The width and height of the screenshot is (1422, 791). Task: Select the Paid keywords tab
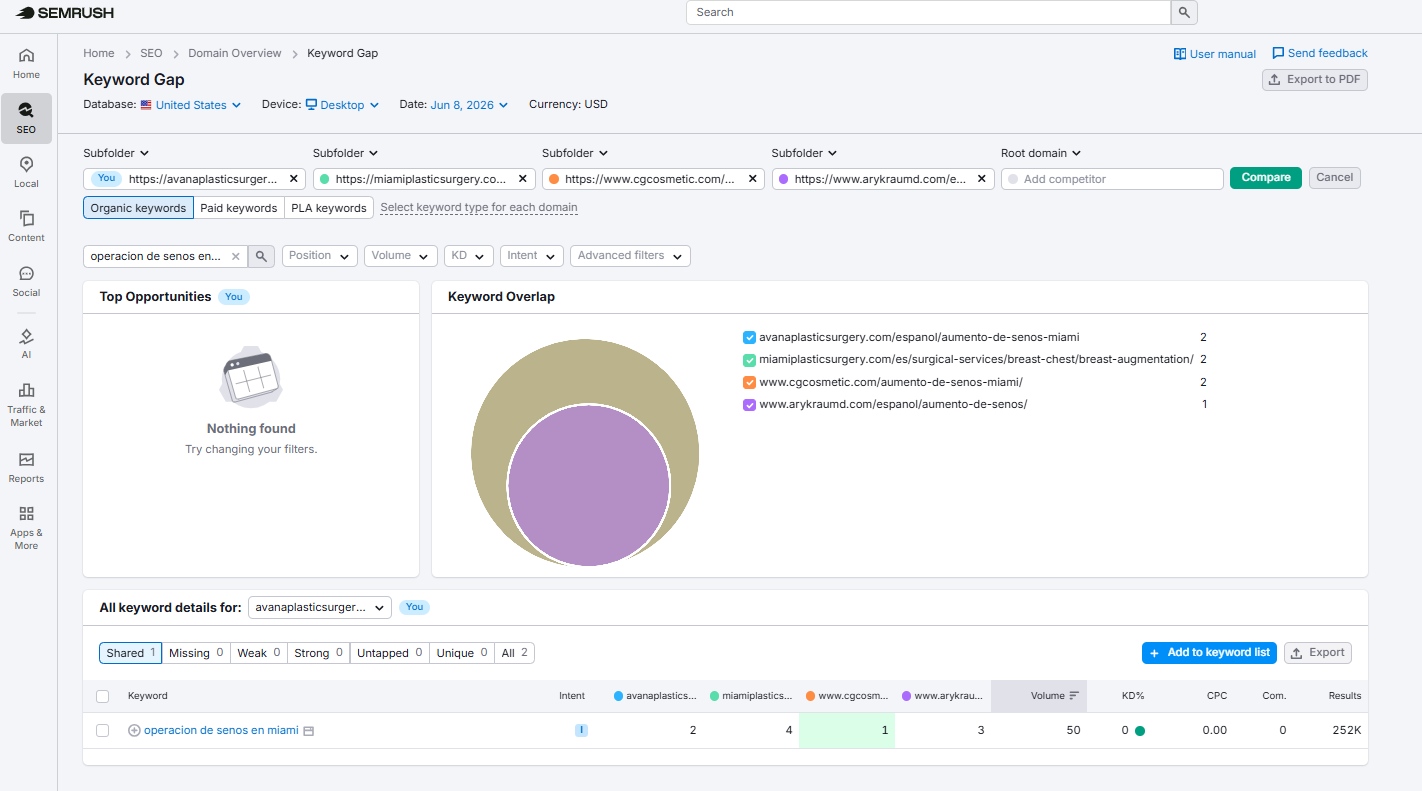coord(239,208)
